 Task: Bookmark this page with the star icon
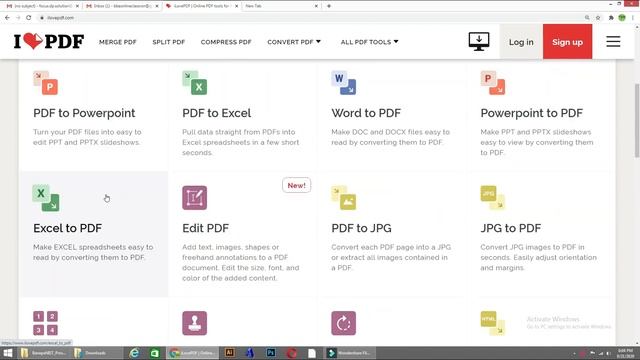[x=598, y=18]
